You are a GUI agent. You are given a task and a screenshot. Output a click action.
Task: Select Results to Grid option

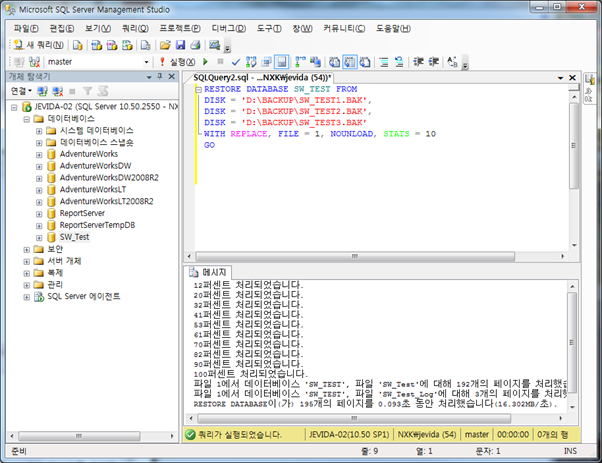[350, 62]
